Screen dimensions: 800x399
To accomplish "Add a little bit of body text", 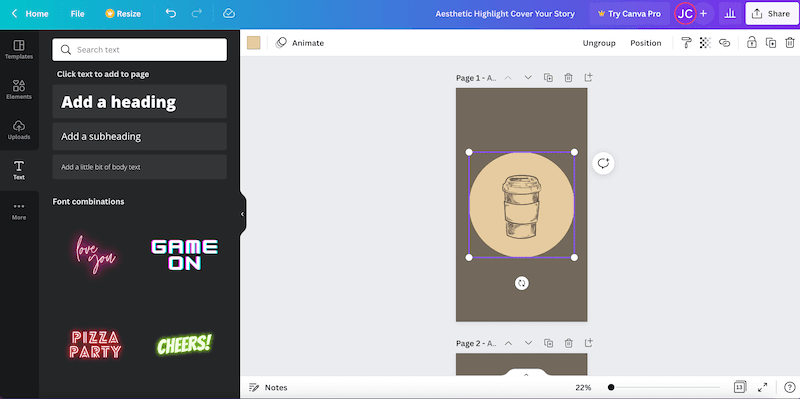I will [x=139, y=167].
